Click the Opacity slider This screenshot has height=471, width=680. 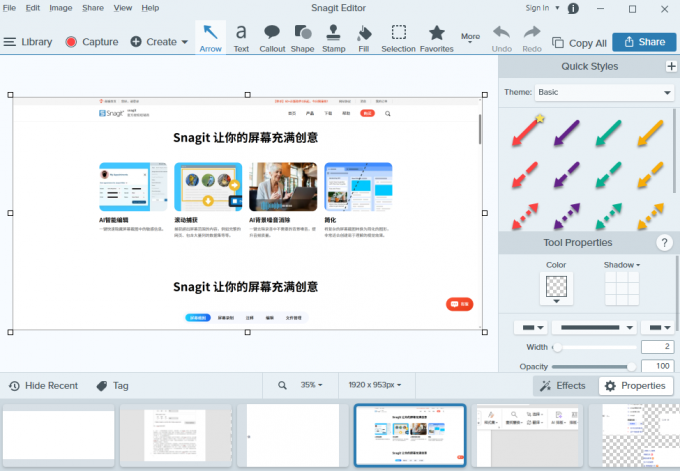[594, 367]
